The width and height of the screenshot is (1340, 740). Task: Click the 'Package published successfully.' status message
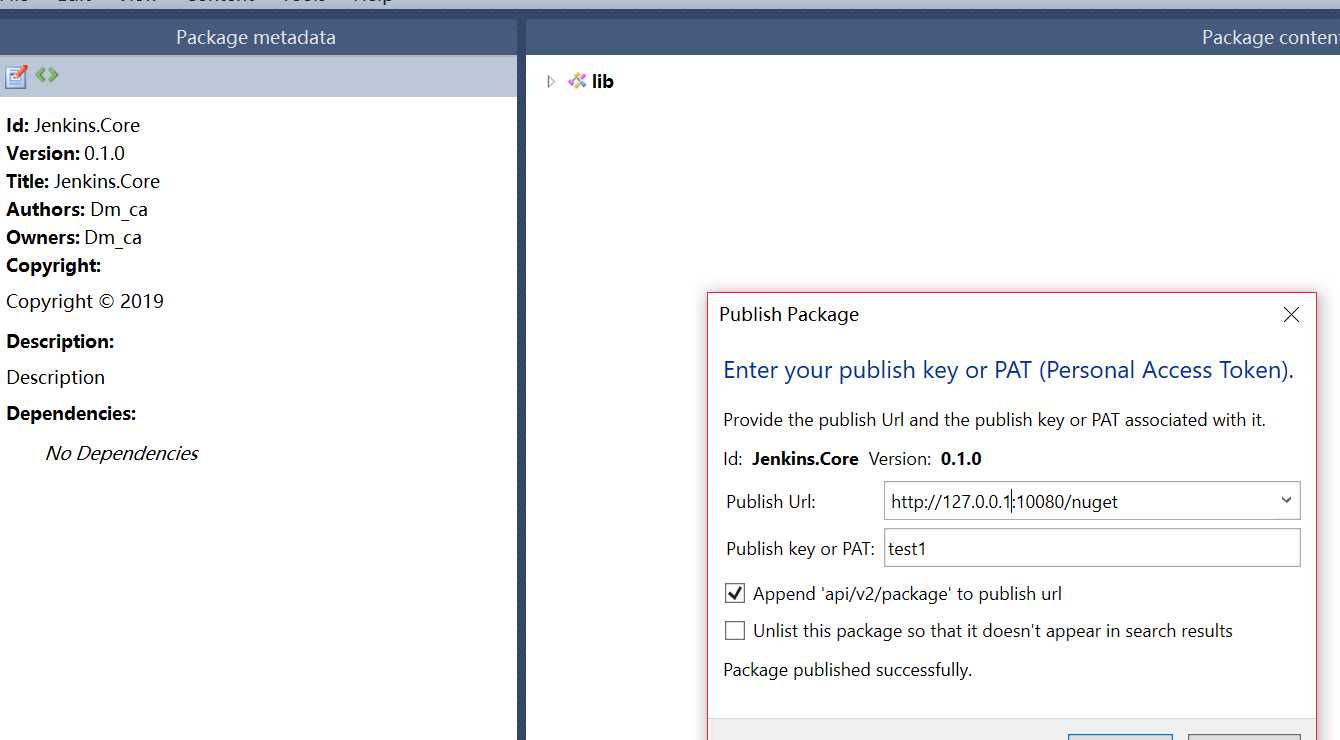click(847, 670)
